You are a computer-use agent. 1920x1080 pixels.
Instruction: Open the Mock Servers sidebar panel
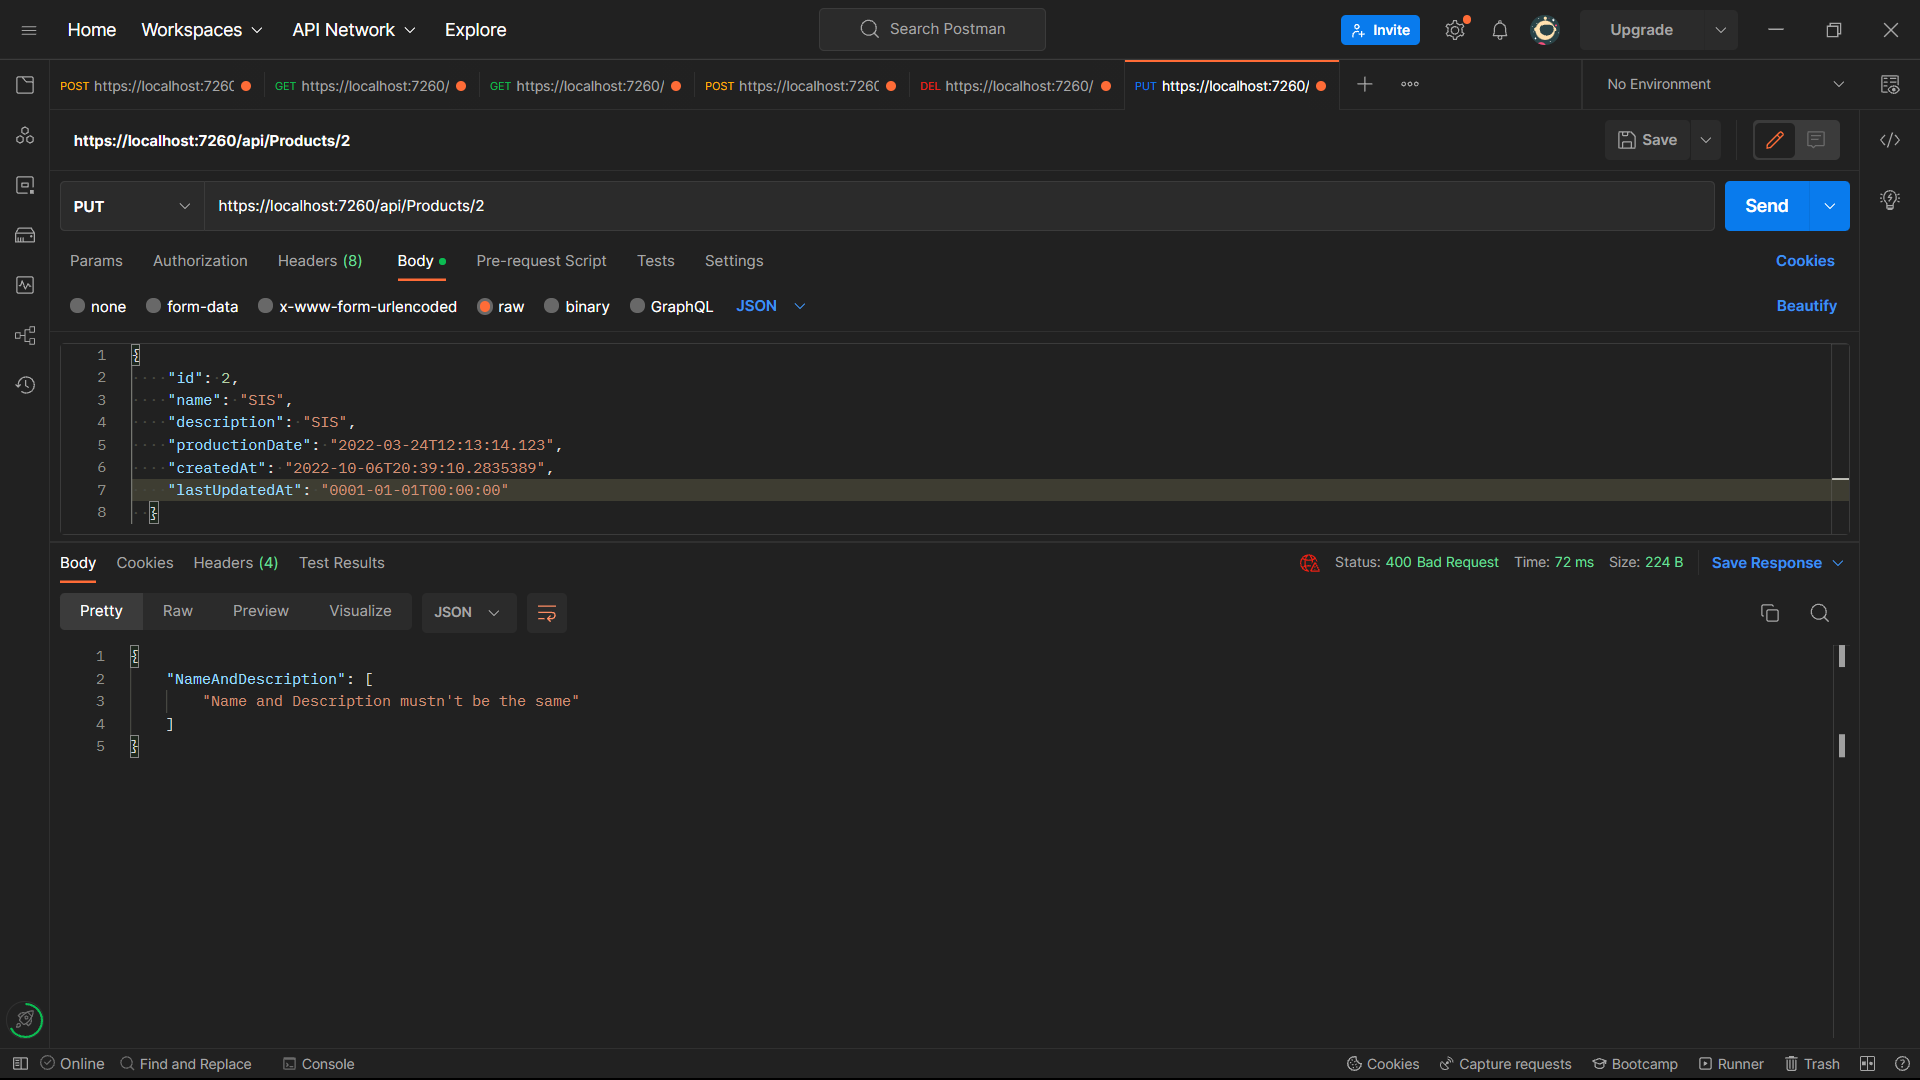pyautogui.click(x=25, y=235)
